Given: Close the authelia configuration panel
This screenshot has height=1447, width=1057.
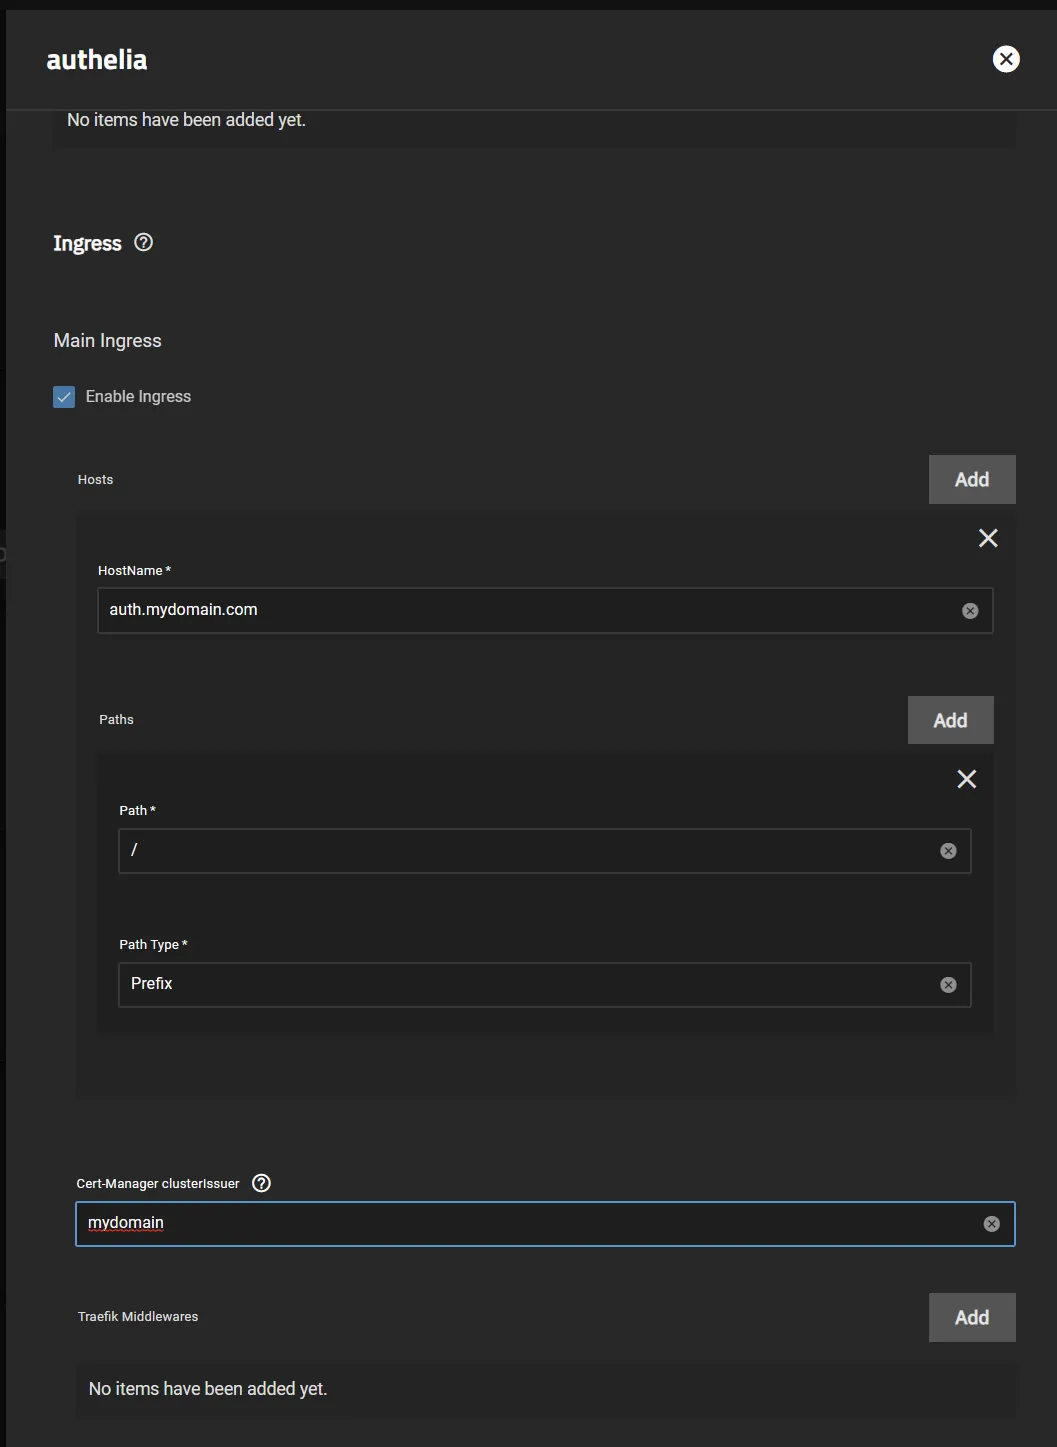Looking at the screenshot, I should (x=1006, y=59).
